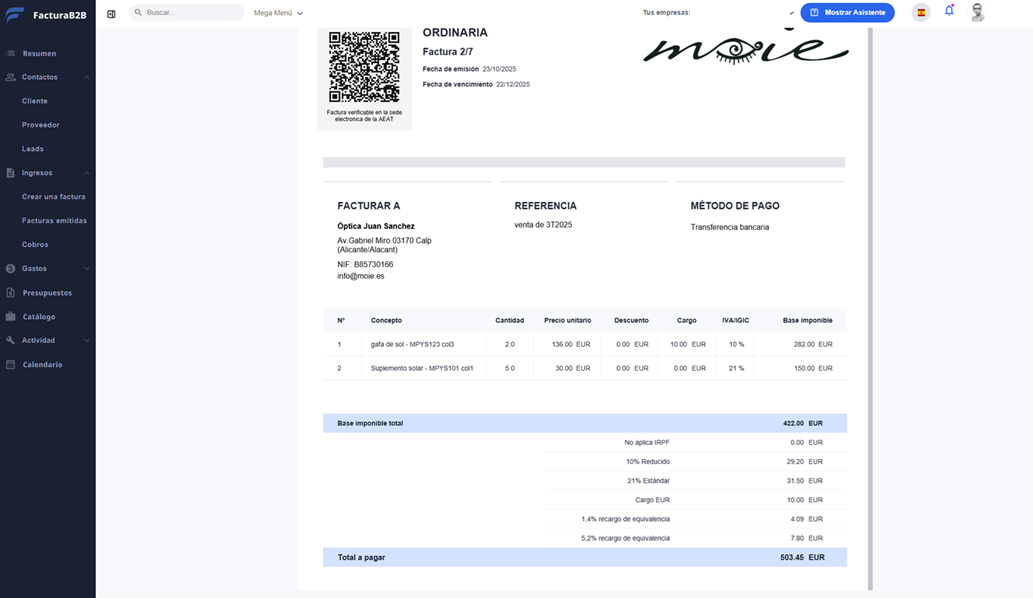Click the Calendario calendar icon
Image resolution: width=1033 pixels, height=598 pixels.
(x=10, y=365)
